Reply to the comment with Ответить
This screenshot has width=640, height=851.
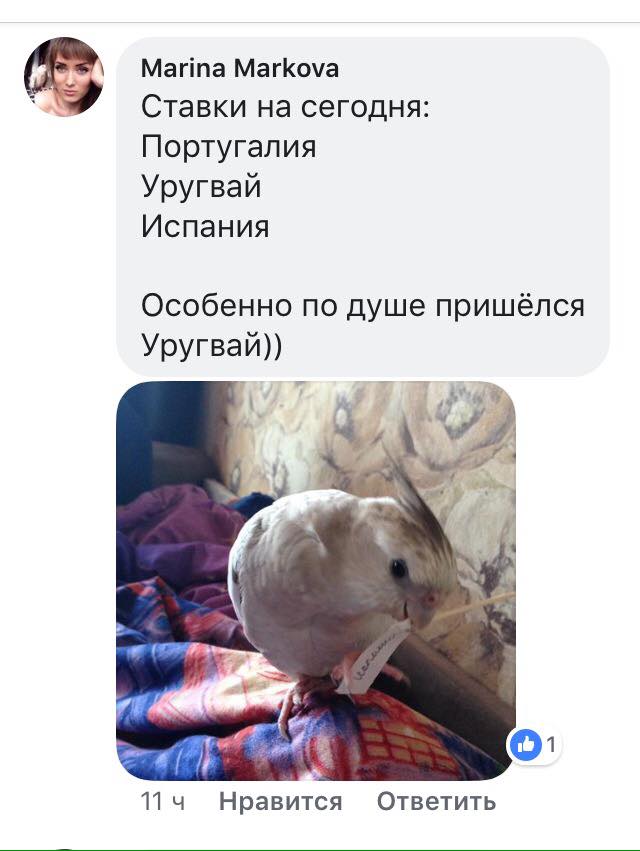[436, 801]
